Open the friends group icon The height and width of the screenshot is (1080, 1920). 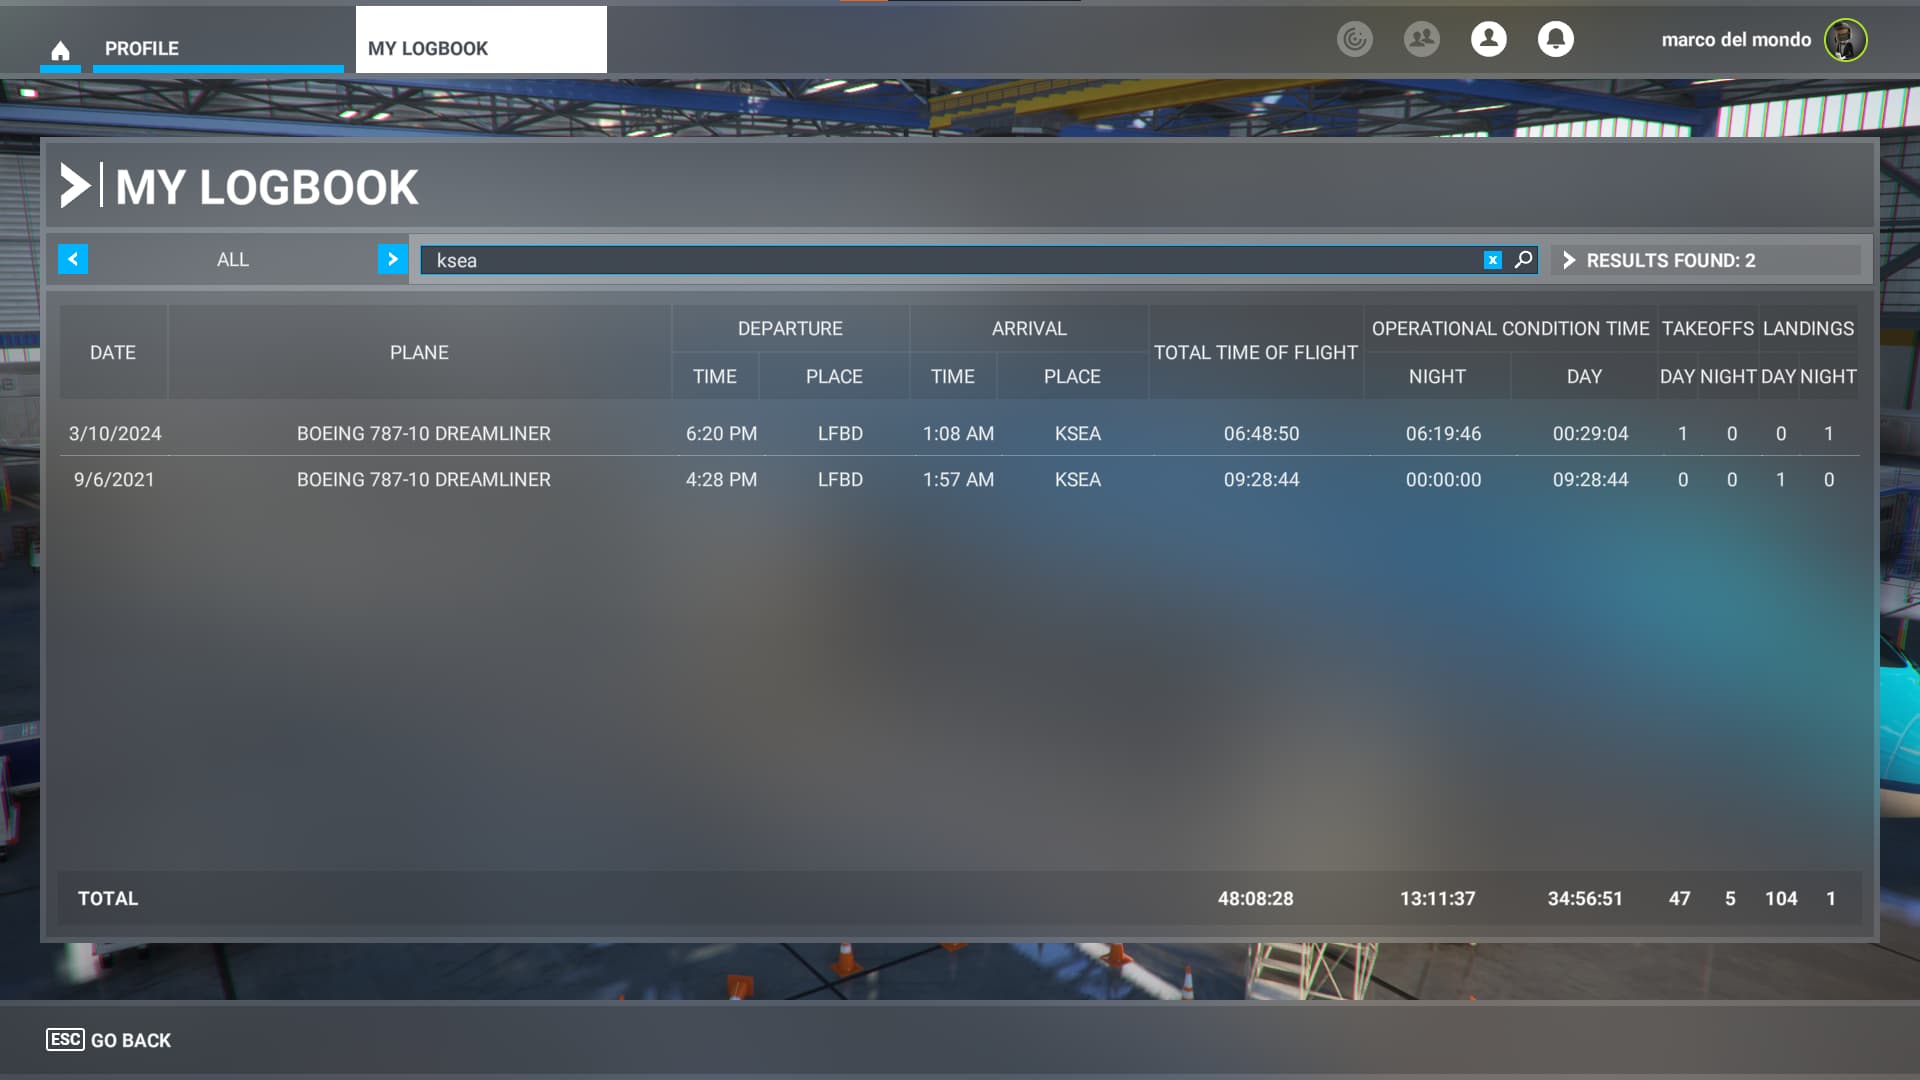coord(1421,39)
